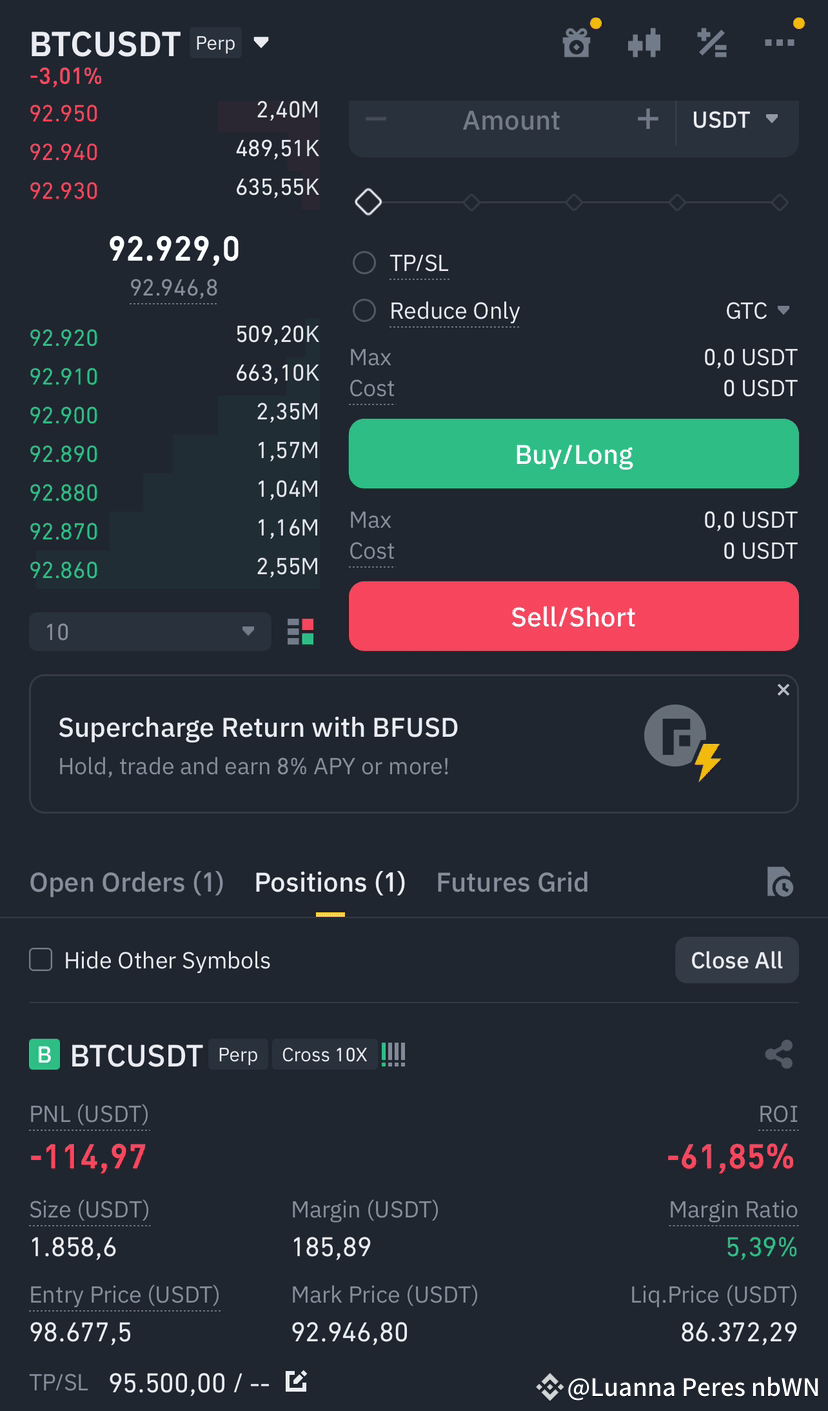Change the order book layout icon
The width and height of the screenshot is (828, 1411).
[x=300, y=632]
